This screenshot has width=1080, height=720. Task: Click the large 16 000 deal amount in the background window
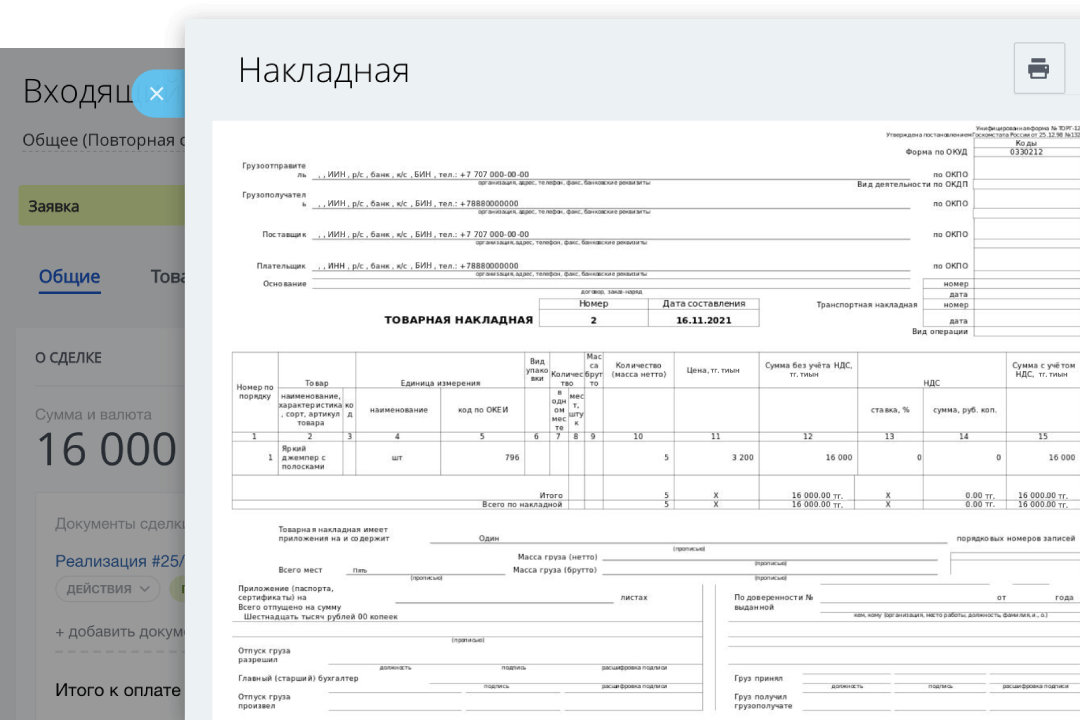[x=107, y=449]
